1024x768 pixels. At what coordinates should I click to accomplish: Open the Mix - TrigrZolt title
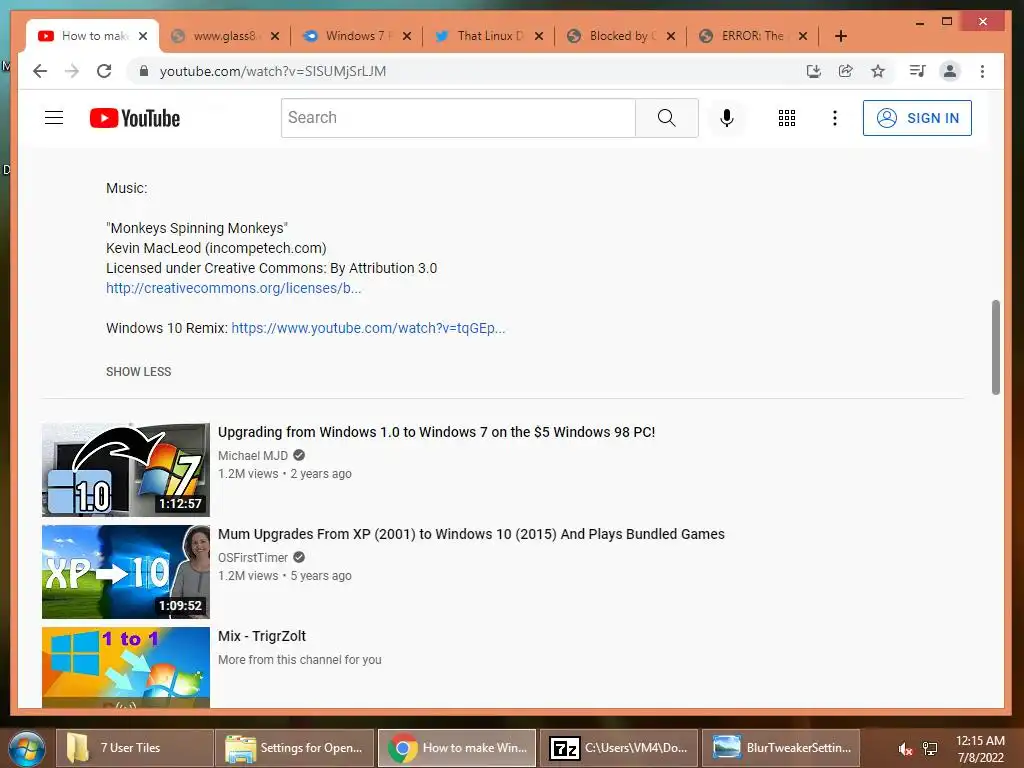click(x=262, y=636)
